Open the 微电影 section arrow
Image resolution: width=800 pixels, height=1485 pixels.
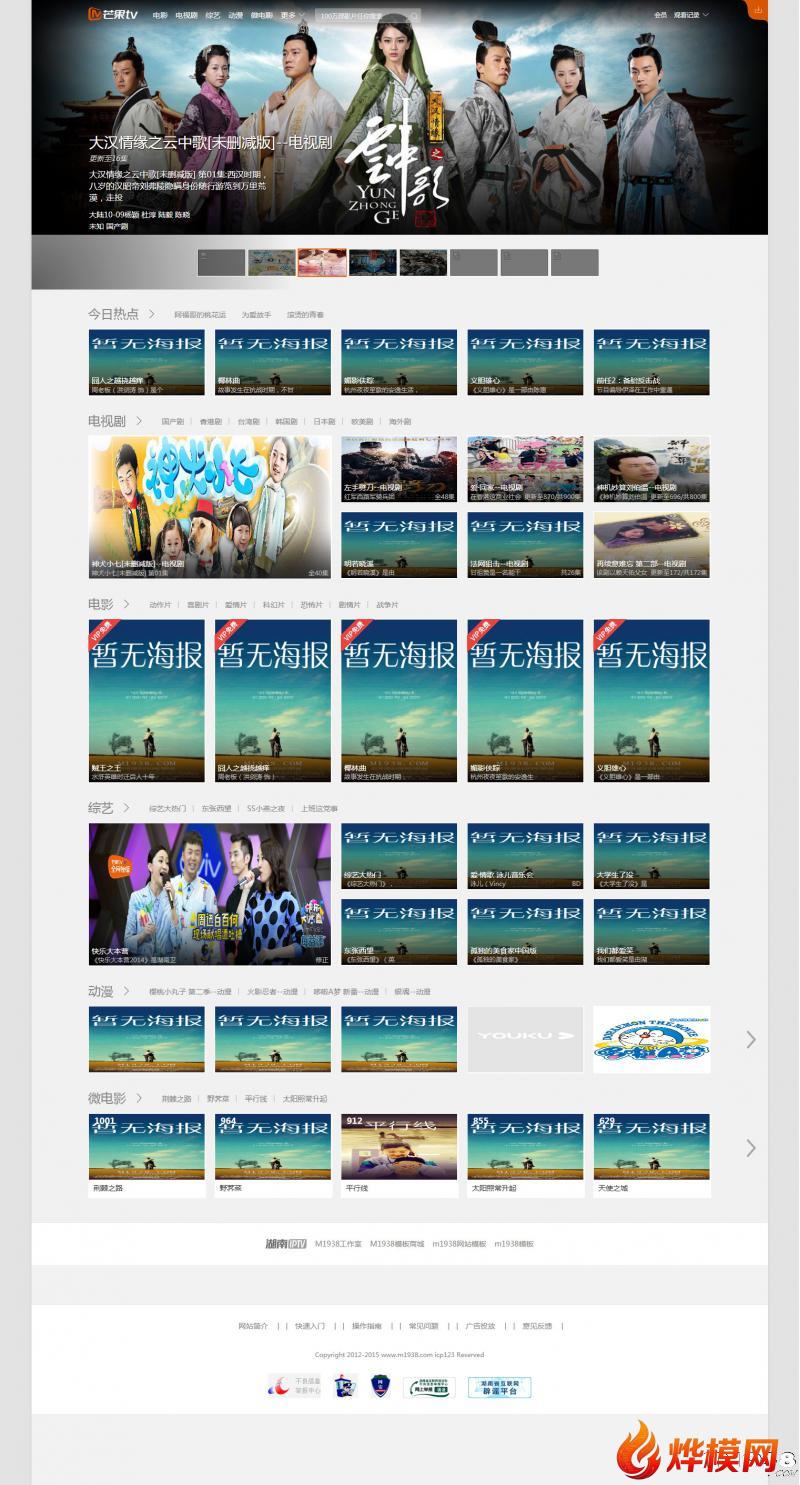click(x=139, y=1098)
